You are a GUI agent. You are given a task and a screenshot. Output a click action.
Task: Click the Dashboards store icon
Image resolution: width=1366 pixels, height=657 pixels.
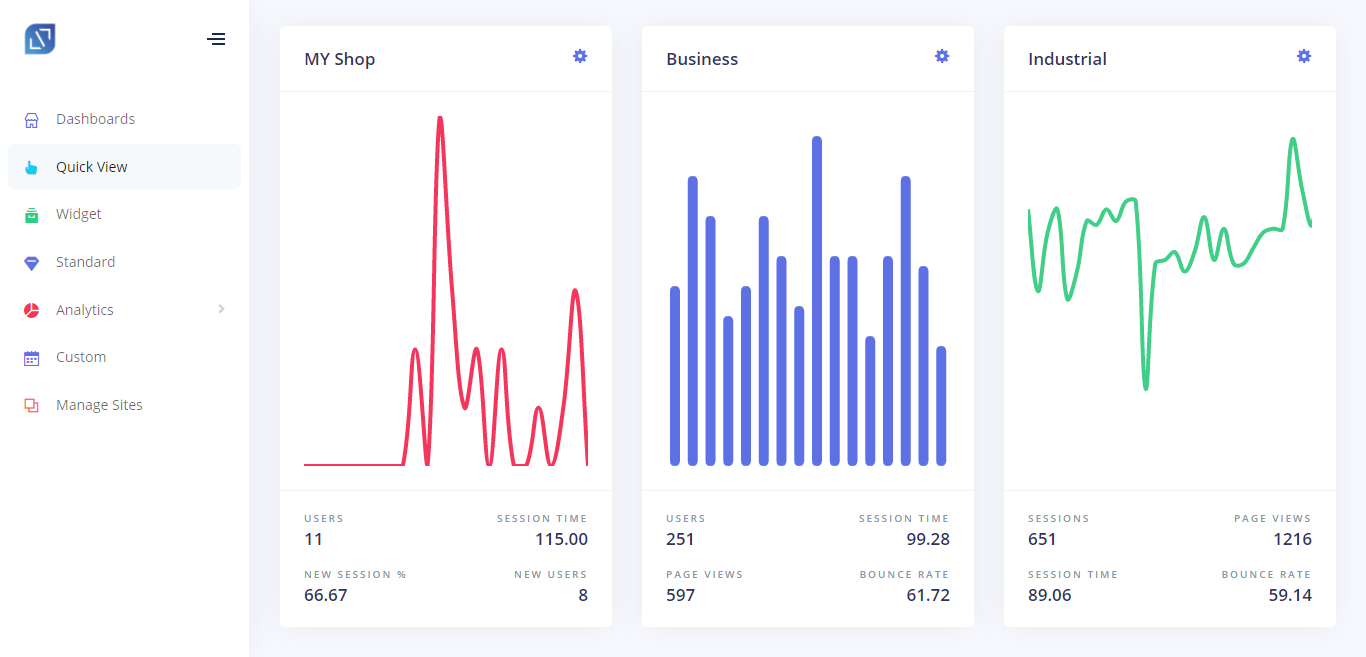click(31, 120)
